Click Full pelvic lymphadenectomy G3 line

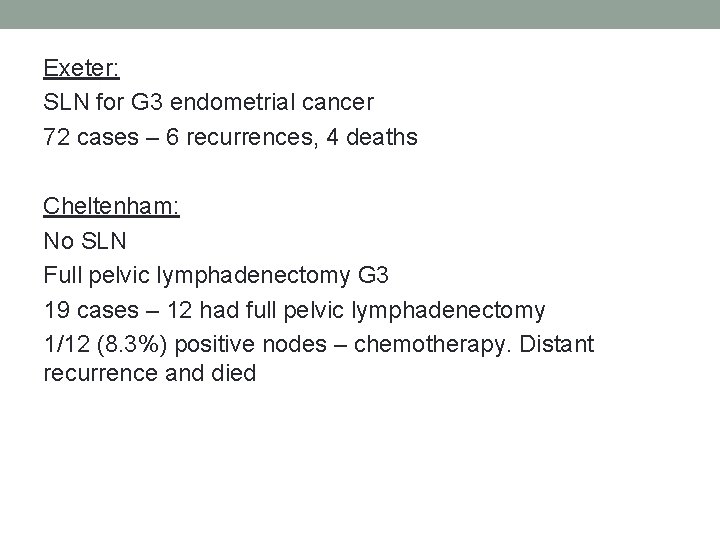point(216,276)
